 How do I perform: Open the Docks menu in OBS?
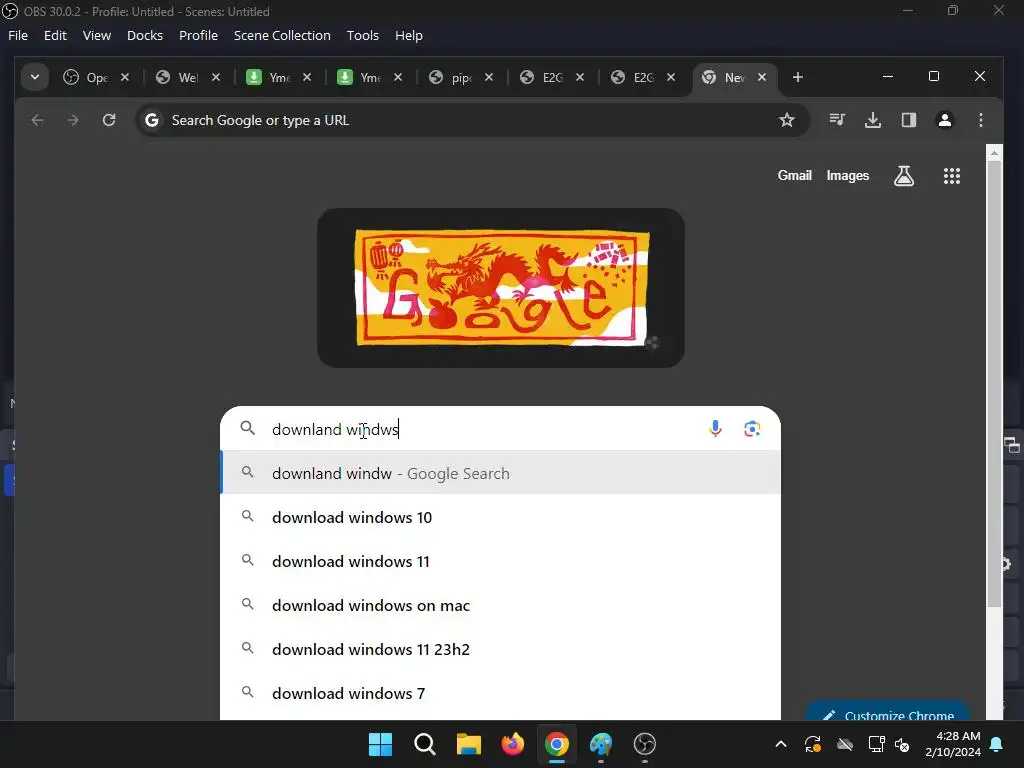pyautogui.click(x=145, y=35)
